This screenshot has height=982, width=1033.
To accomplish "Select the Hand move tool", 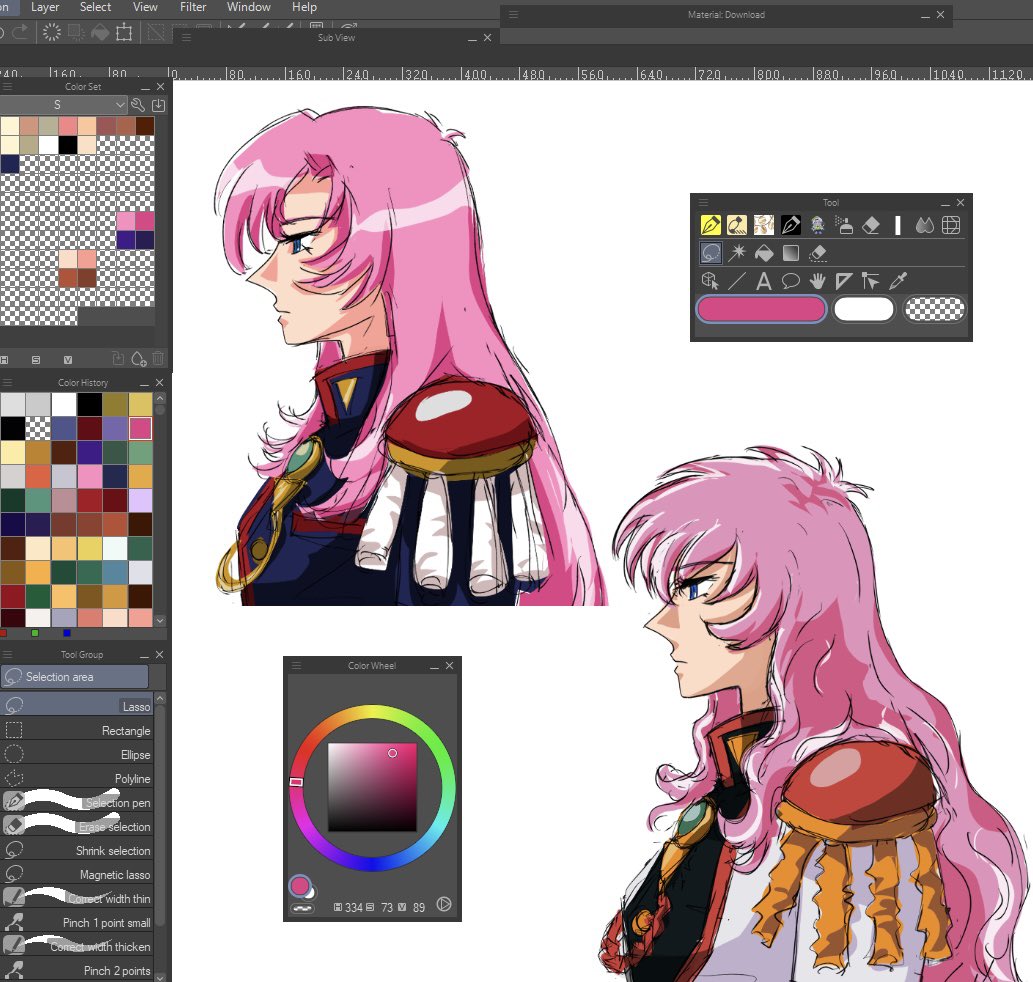I will coord(818,281).
